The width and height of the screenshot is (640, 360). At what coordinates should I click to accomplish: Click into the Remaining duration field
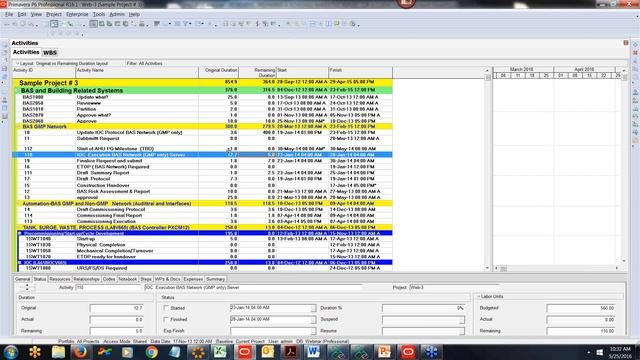click(116, 331)
